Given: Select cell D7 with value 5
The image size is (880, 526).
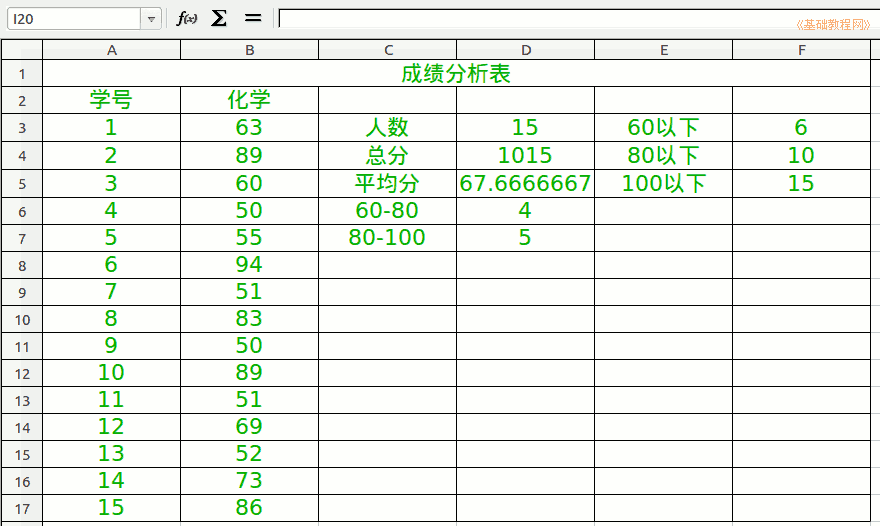Looking at the screenshot, I should click(x=526, y=238).
